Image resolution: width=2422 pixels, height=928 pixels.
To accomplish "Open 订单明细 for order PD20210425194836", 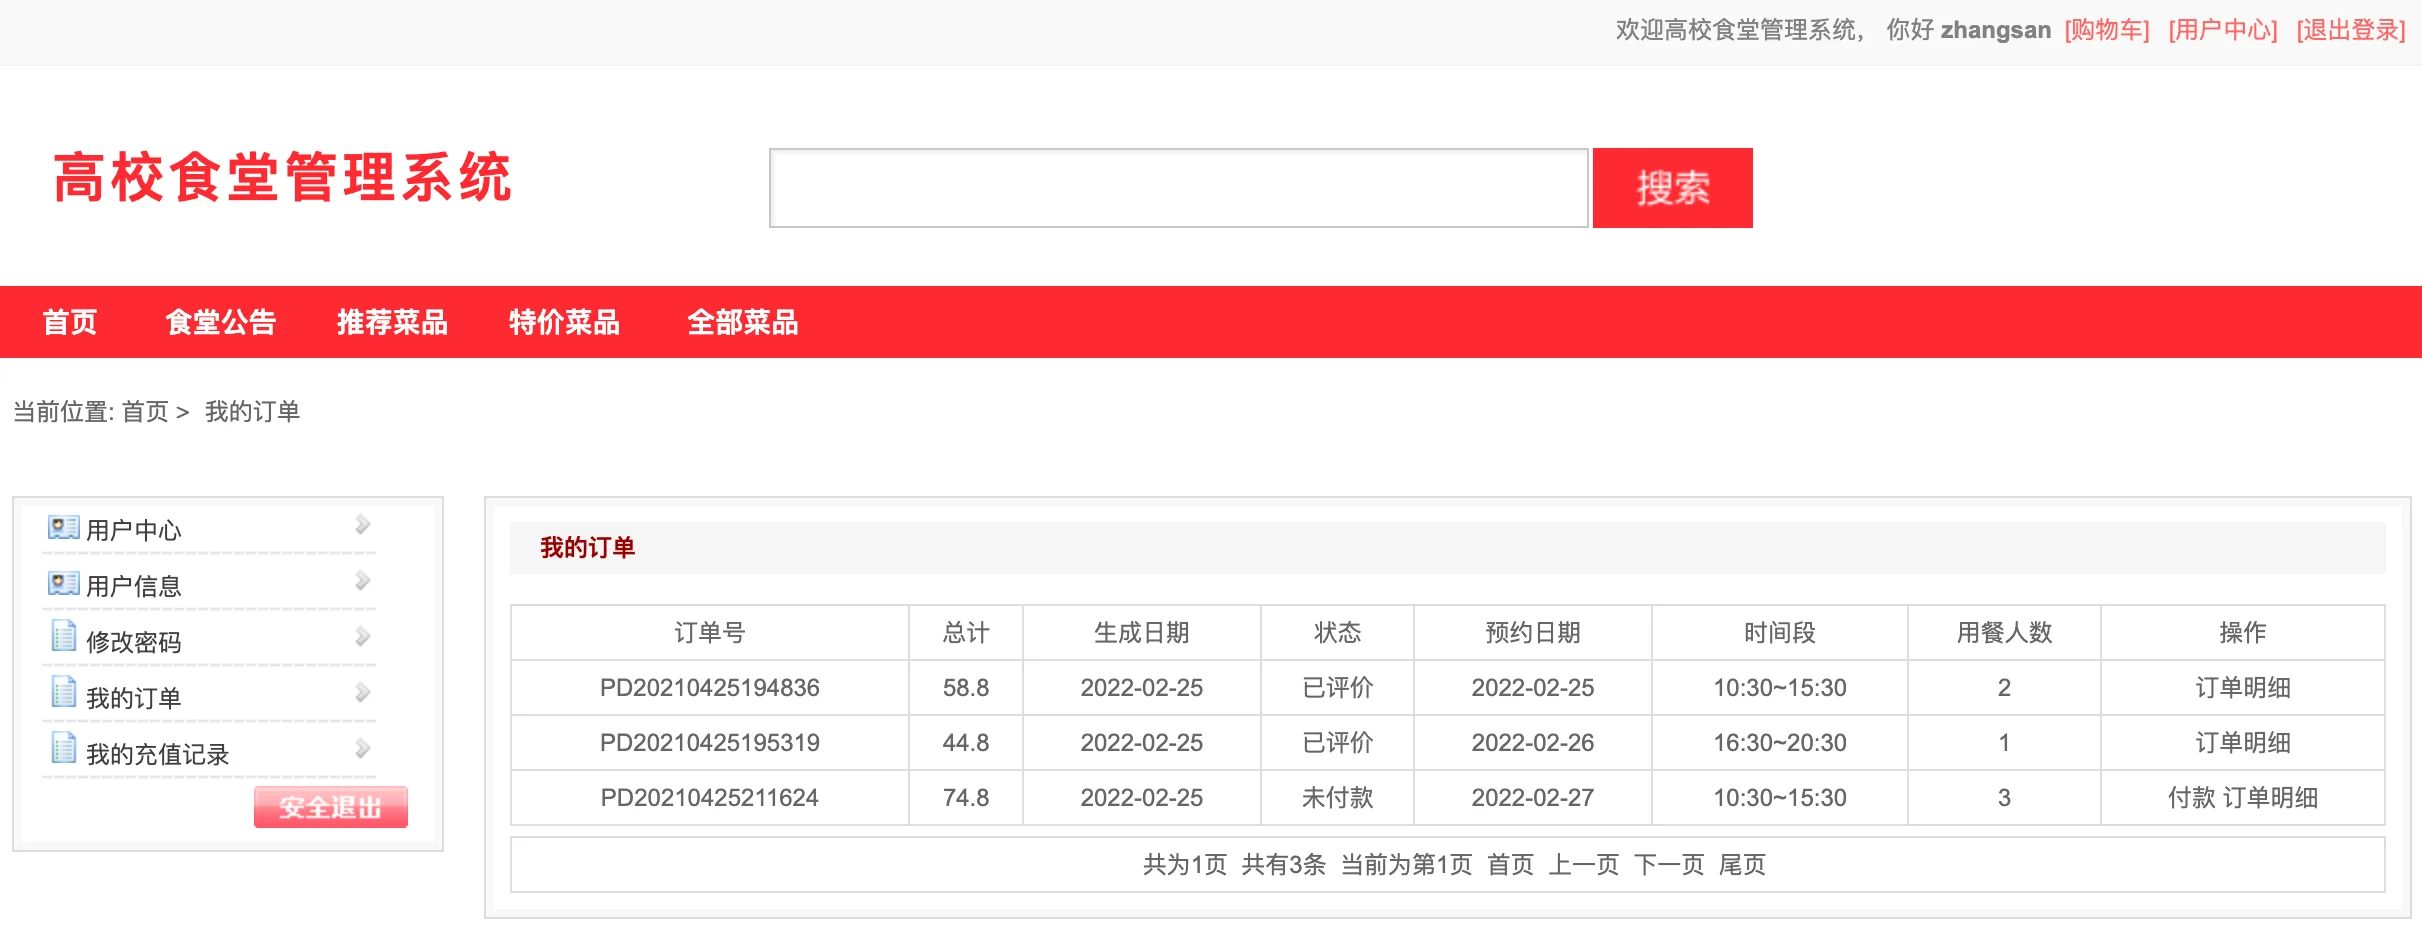I will pos(2243,687).
